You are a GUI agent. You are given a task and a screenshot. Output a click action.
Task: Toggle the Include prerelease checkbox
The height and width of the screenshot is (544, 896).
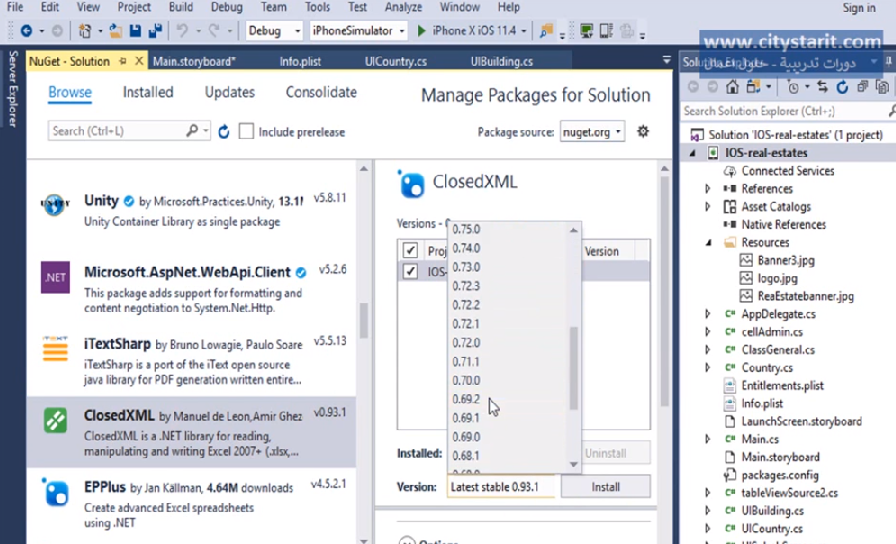point(246,131)
